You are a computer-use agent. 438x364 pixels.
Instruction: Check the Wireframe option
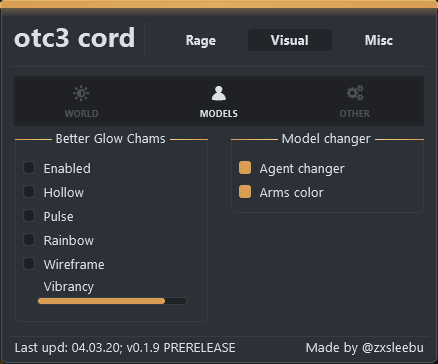tap(29, 264)
